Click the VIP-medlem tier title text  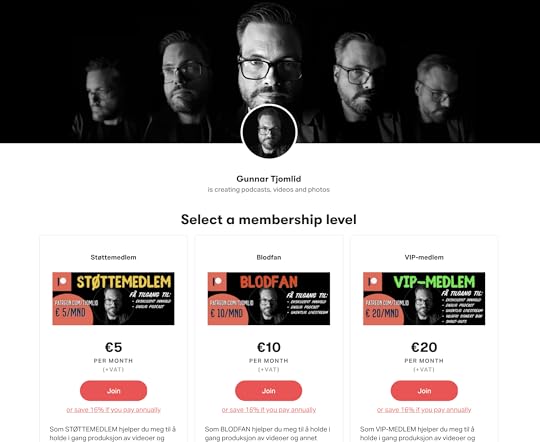[x=424, y=257]
